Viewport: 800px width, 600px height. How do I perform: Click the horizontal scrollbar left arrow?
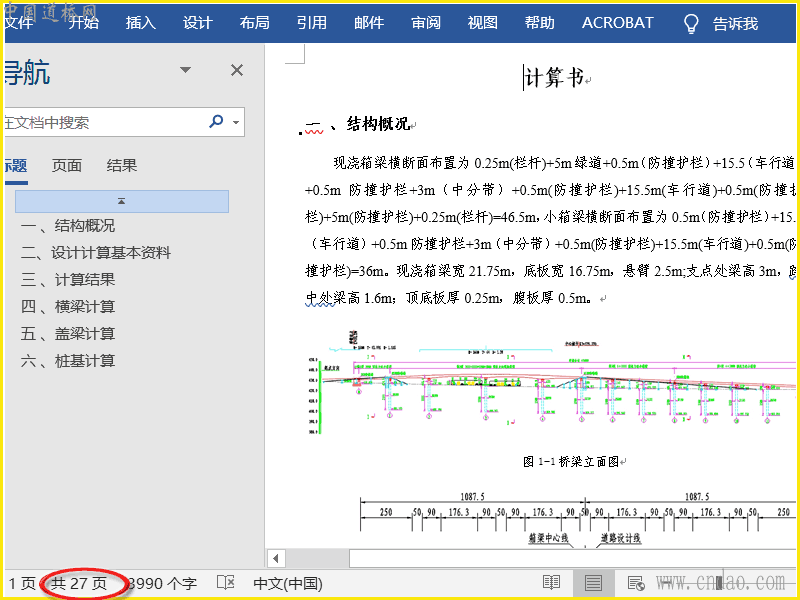pyautogui.click(x=276, y=558)
